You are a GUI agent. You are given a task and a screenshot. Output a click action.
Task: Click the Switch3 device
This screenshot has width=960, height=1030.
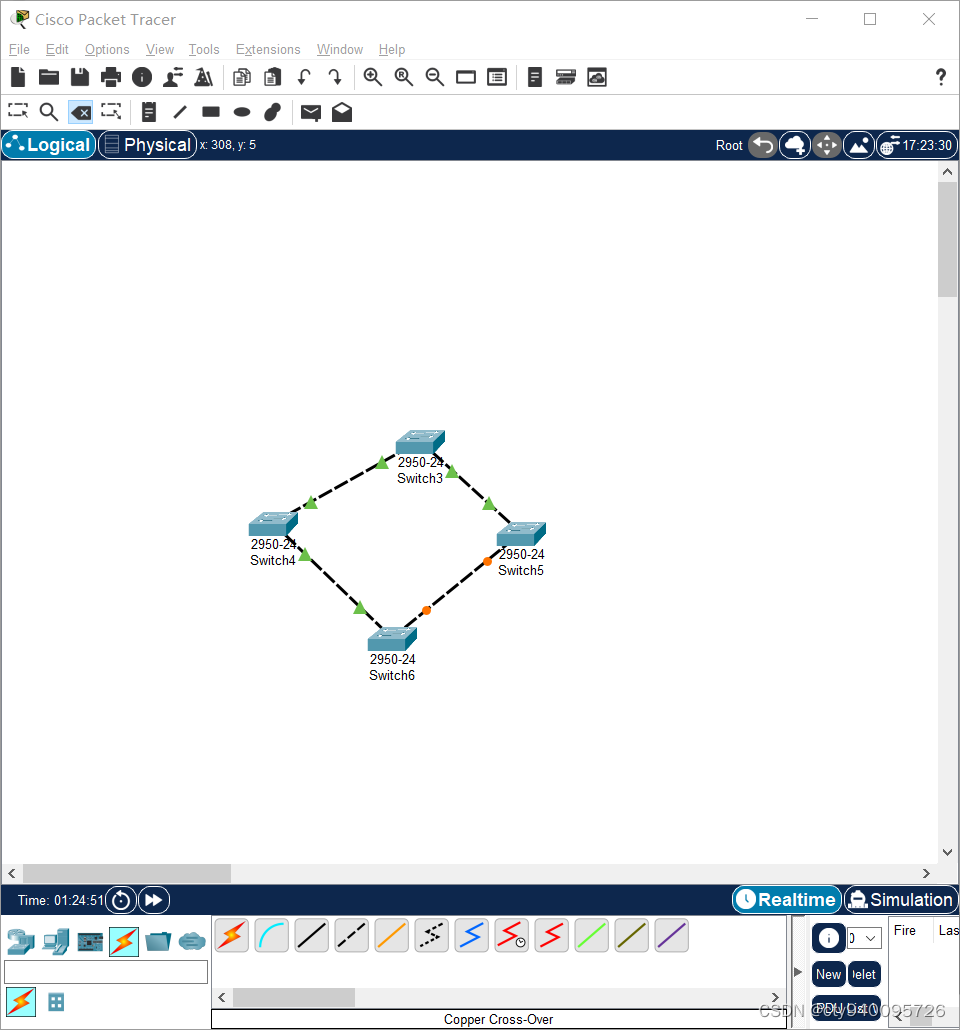(x=421, y=441)
